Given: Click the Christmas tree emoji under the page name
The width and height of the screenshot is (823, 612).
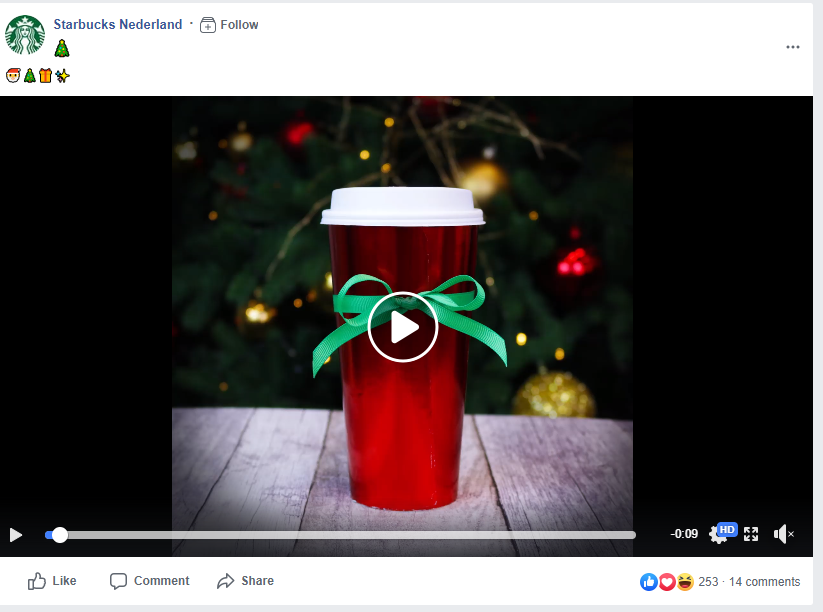Looking at the screenshot, I should (62, 48).
